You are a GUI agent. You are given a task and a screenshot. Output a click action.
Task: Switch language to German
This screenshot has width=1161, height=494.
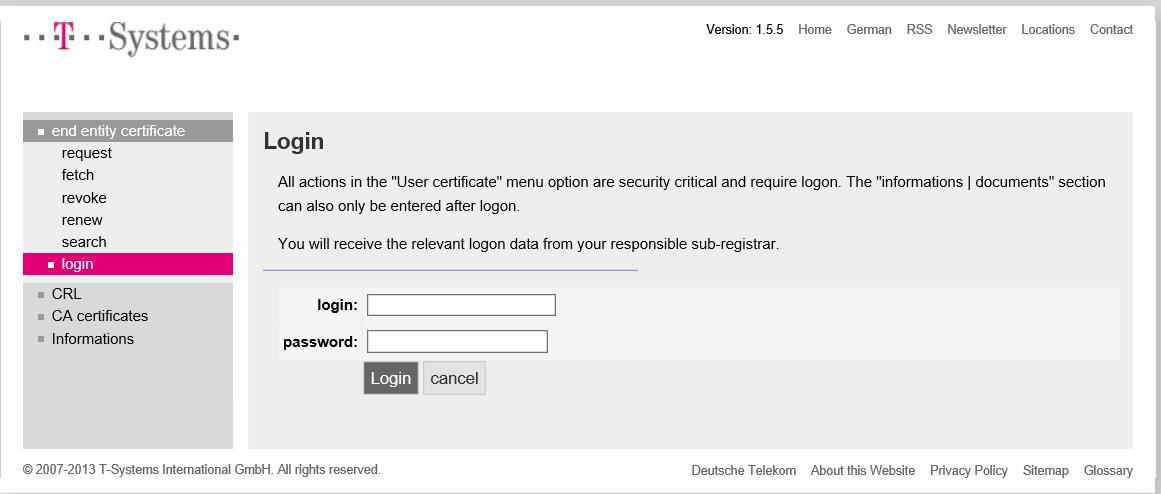pos(869,30)
